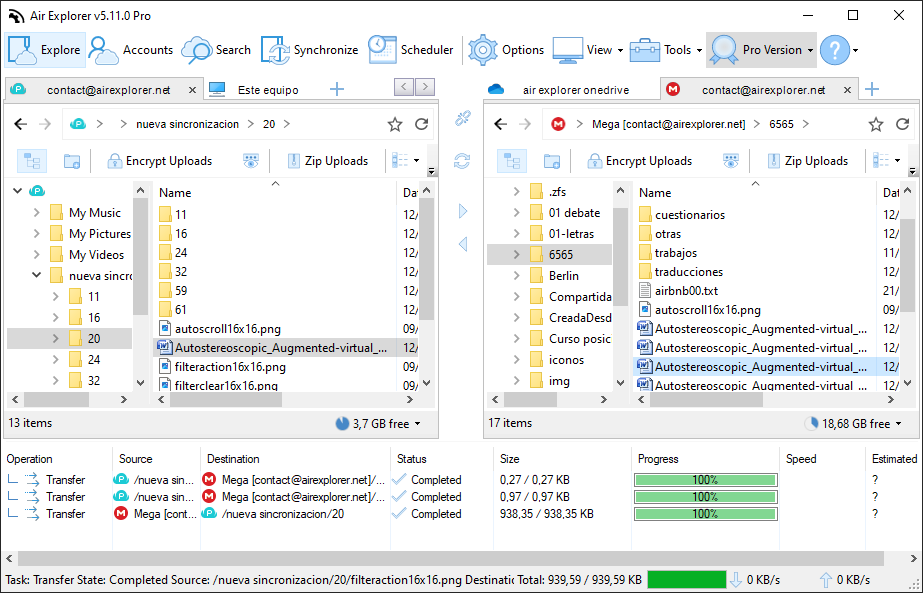Go back in the left pane

coord(21,124)
